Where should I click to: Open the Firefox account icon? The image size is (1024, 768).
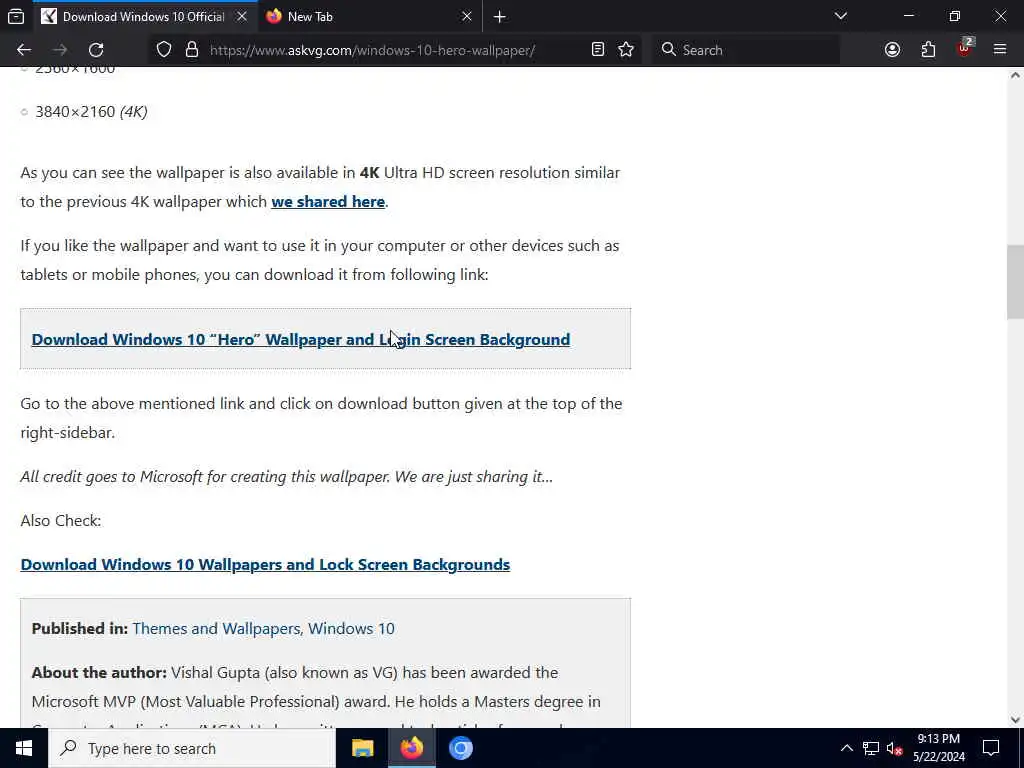892,50
